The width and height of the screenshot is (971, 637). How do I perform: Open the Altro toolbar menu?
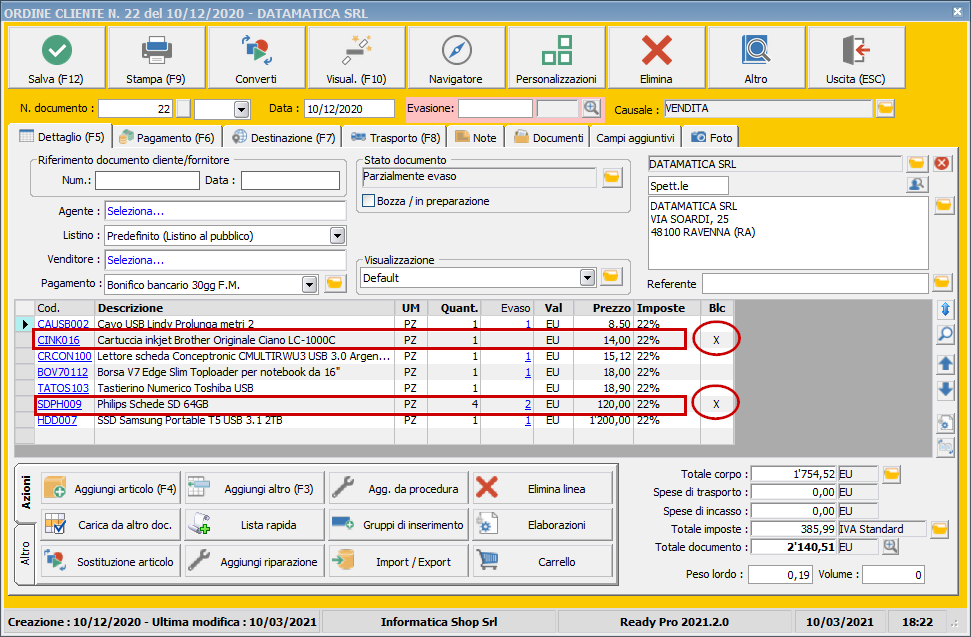[x=756, y=57]
